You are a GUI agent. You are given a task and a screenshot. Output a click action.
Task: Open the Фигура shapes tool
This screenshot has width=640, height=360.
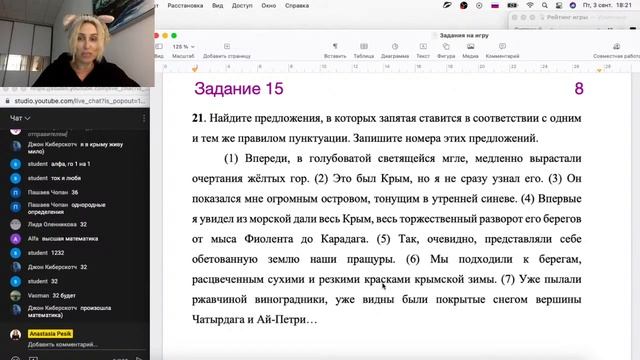point(446,50)
